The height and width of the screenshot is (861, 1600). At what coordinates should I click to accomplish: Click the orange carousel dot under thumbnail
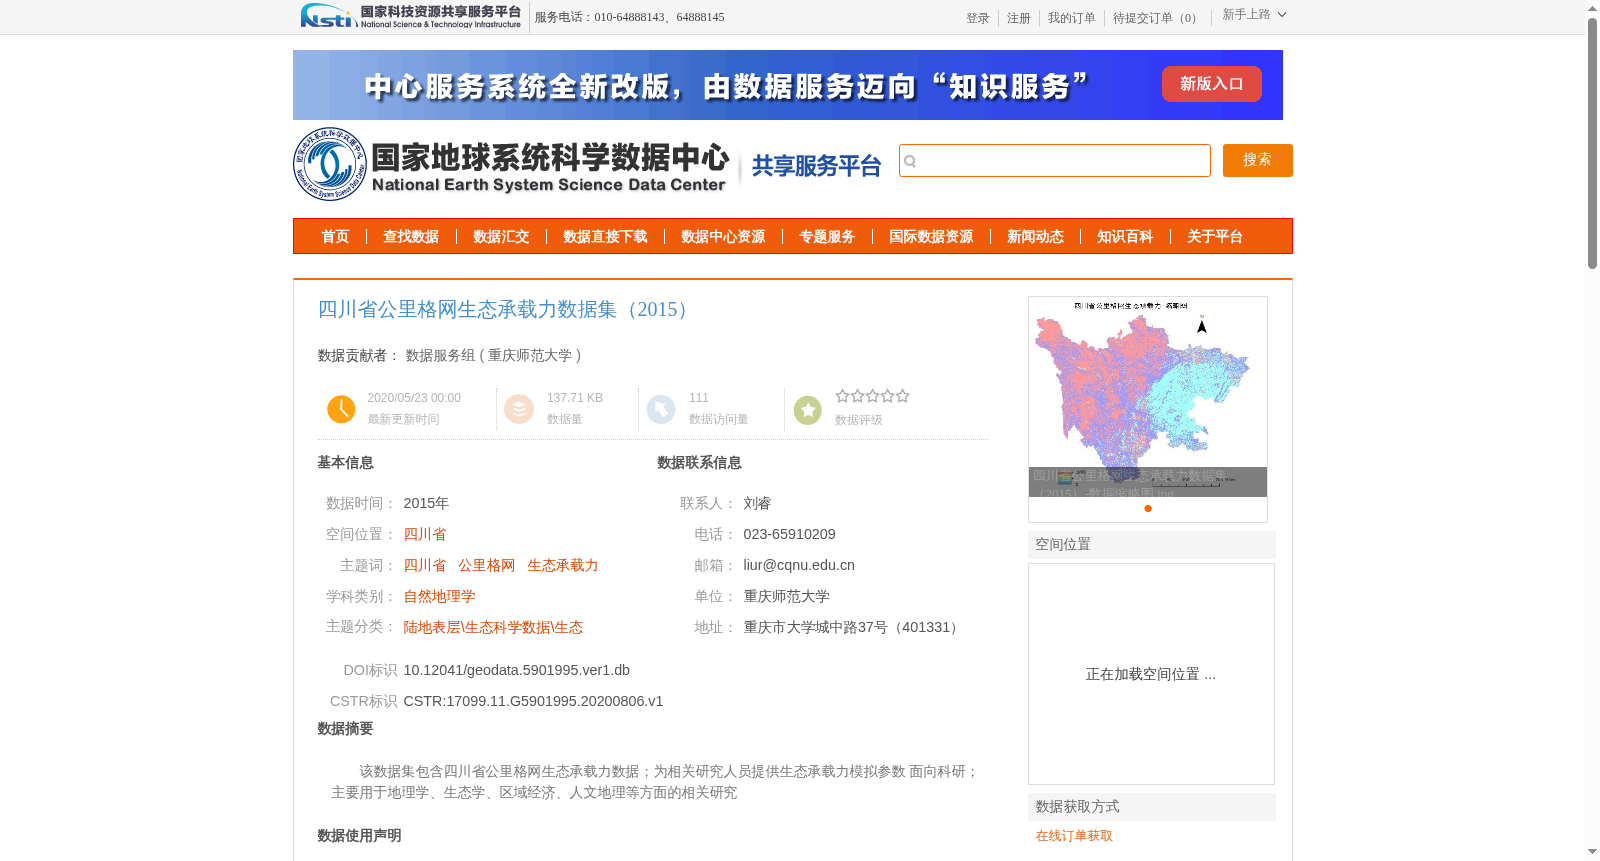1148,508
